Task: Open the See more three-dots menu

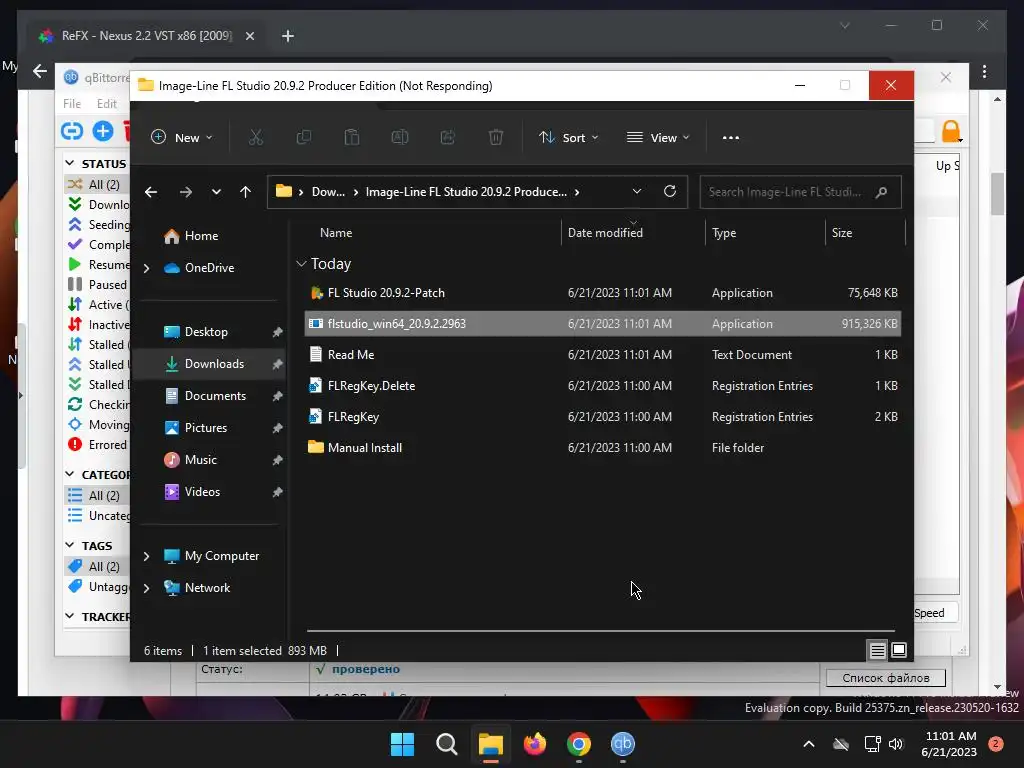Action: (x=731, y=137)
